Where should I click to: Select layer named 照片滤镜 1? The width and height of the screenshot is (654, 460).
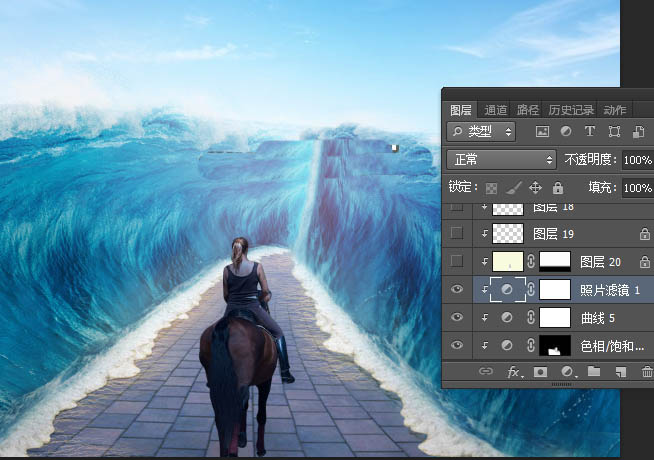click(610, 290)
